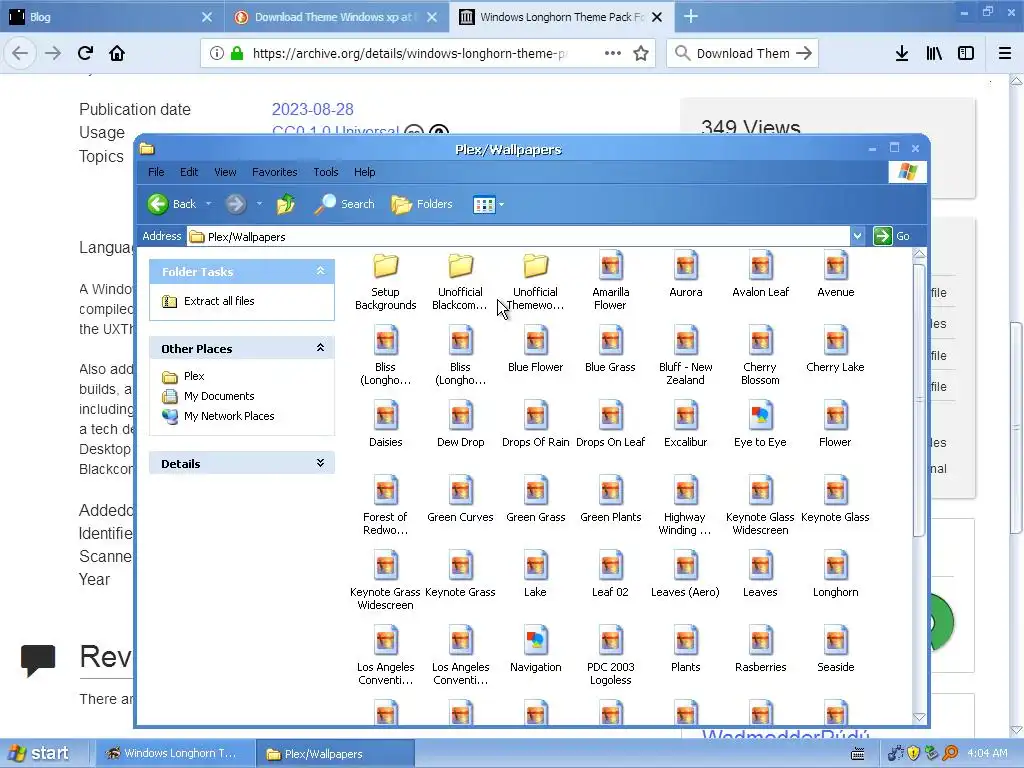Select the Blue Grass image file
The image size is (1024, 768).
coord(610,350)
